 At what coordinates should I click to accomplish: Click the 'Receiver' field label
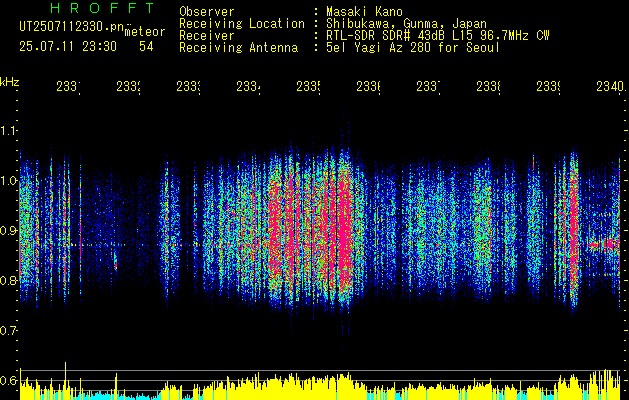pyautogui.click(x=207, y=36)
